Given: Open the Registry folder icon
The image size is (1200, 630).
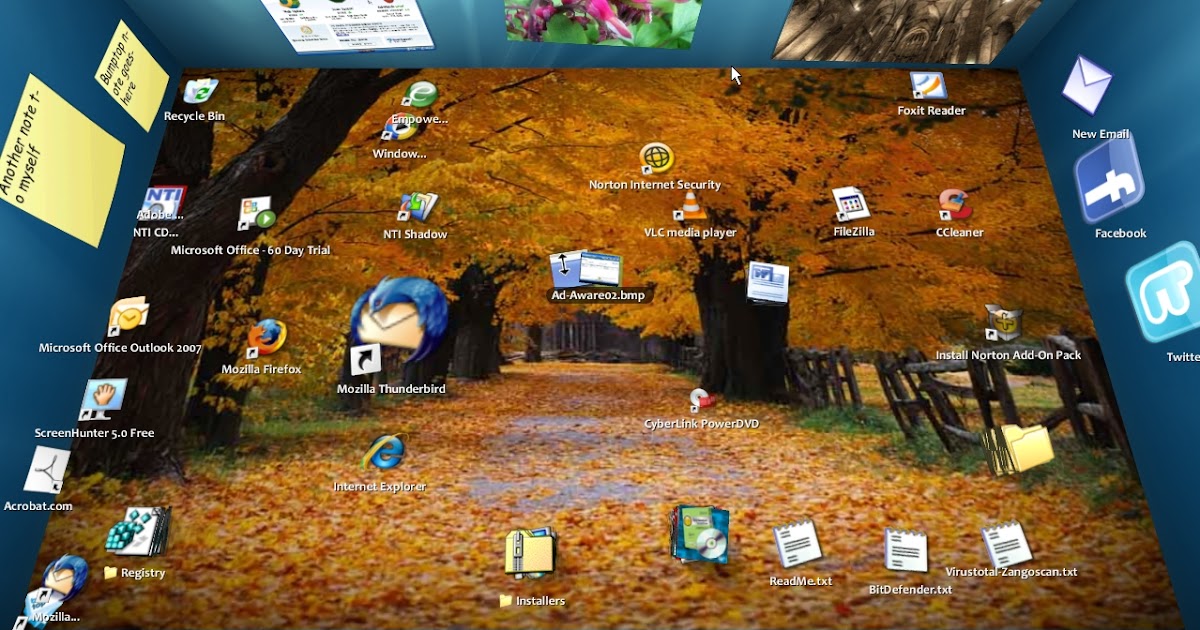Looking at the screenshot, I should pyautogui.click(x=138, y=531).
